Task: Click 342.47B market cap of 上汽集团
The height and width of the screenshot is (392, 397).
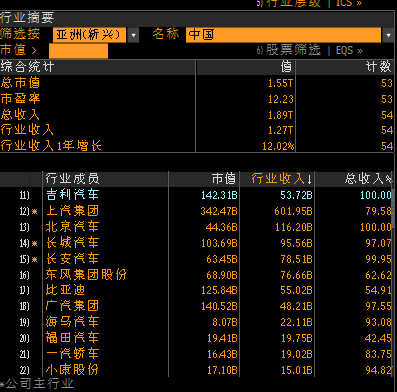Action: (219, 211)
